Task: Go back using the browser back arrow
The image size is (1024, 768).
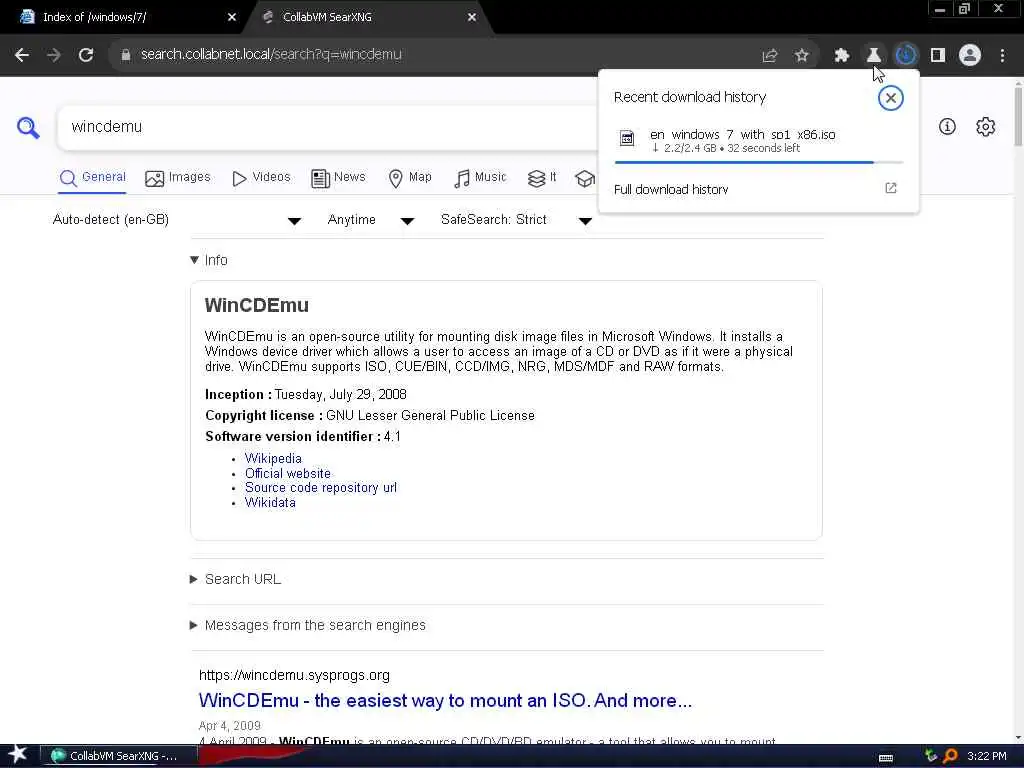Action: point(22,55)
